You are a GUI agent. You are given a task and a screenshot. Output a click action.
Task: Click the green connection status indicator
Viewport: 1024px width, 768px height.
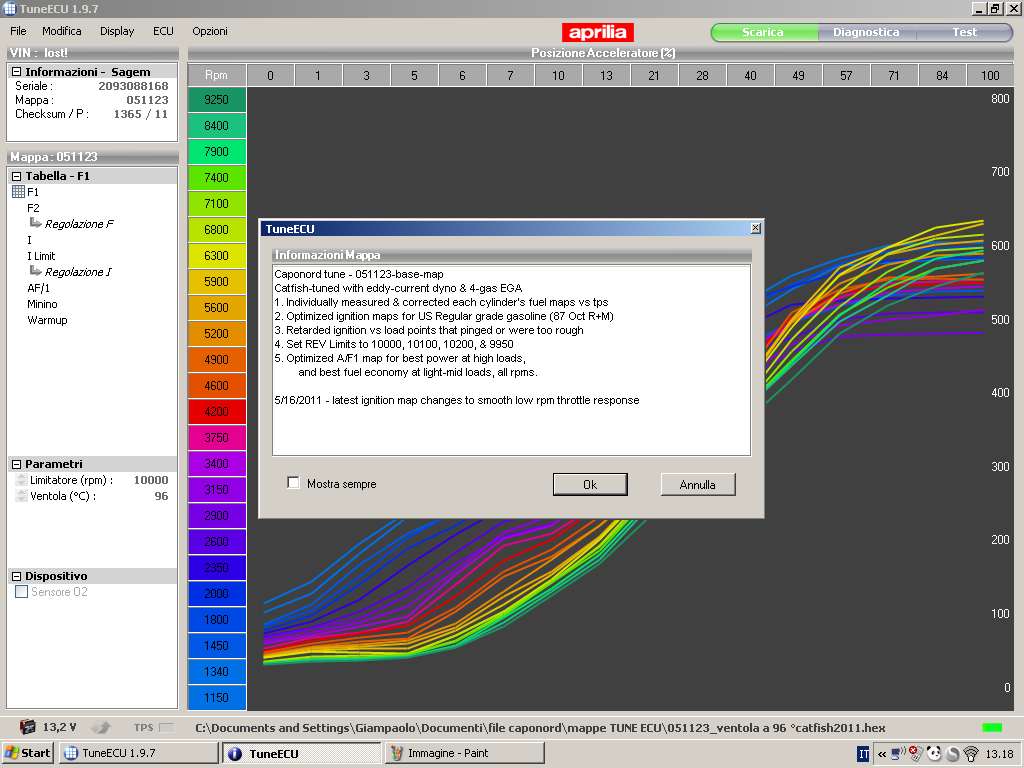992,728
